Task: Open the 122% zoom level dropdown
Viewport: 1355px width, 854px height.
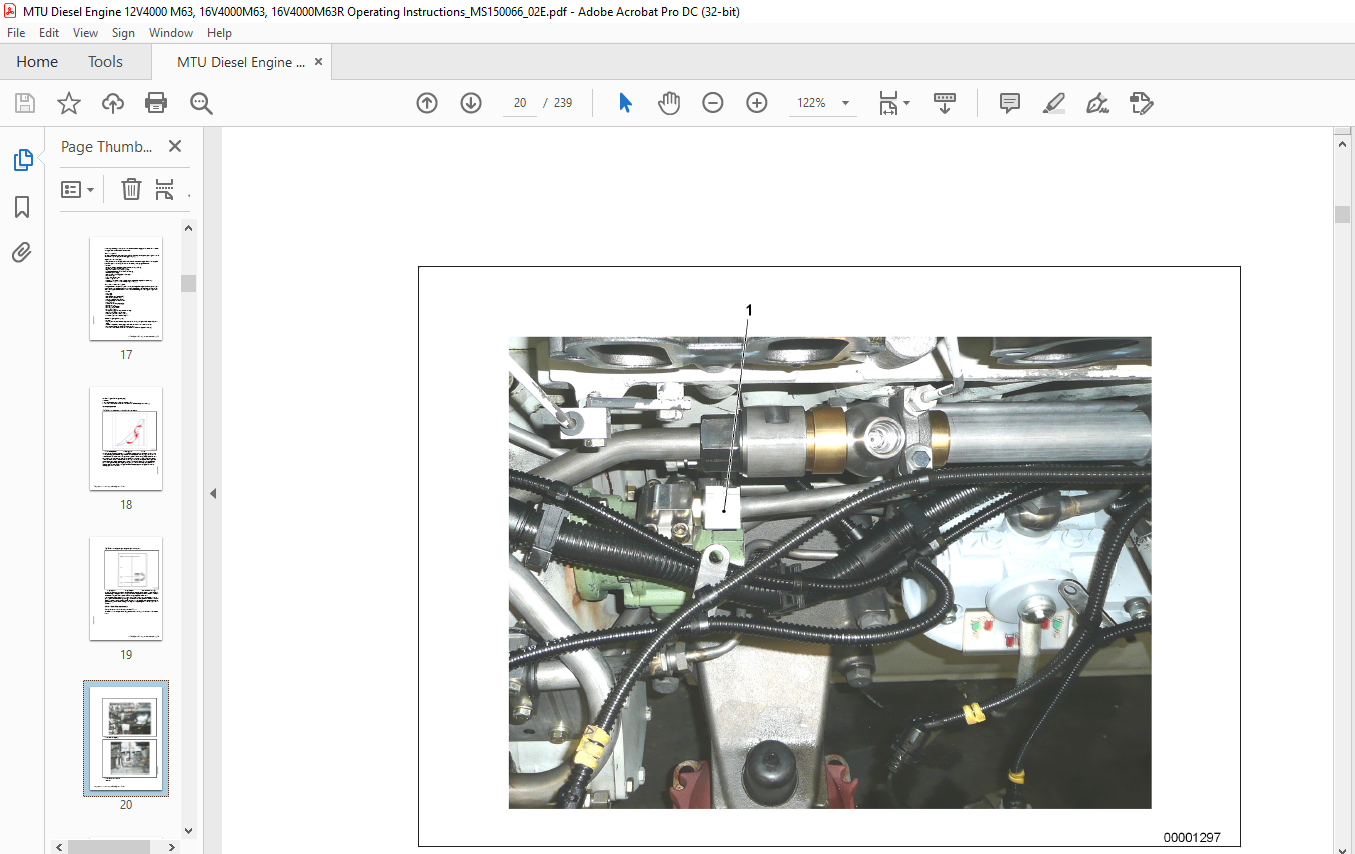Action: tap(846, 103)
